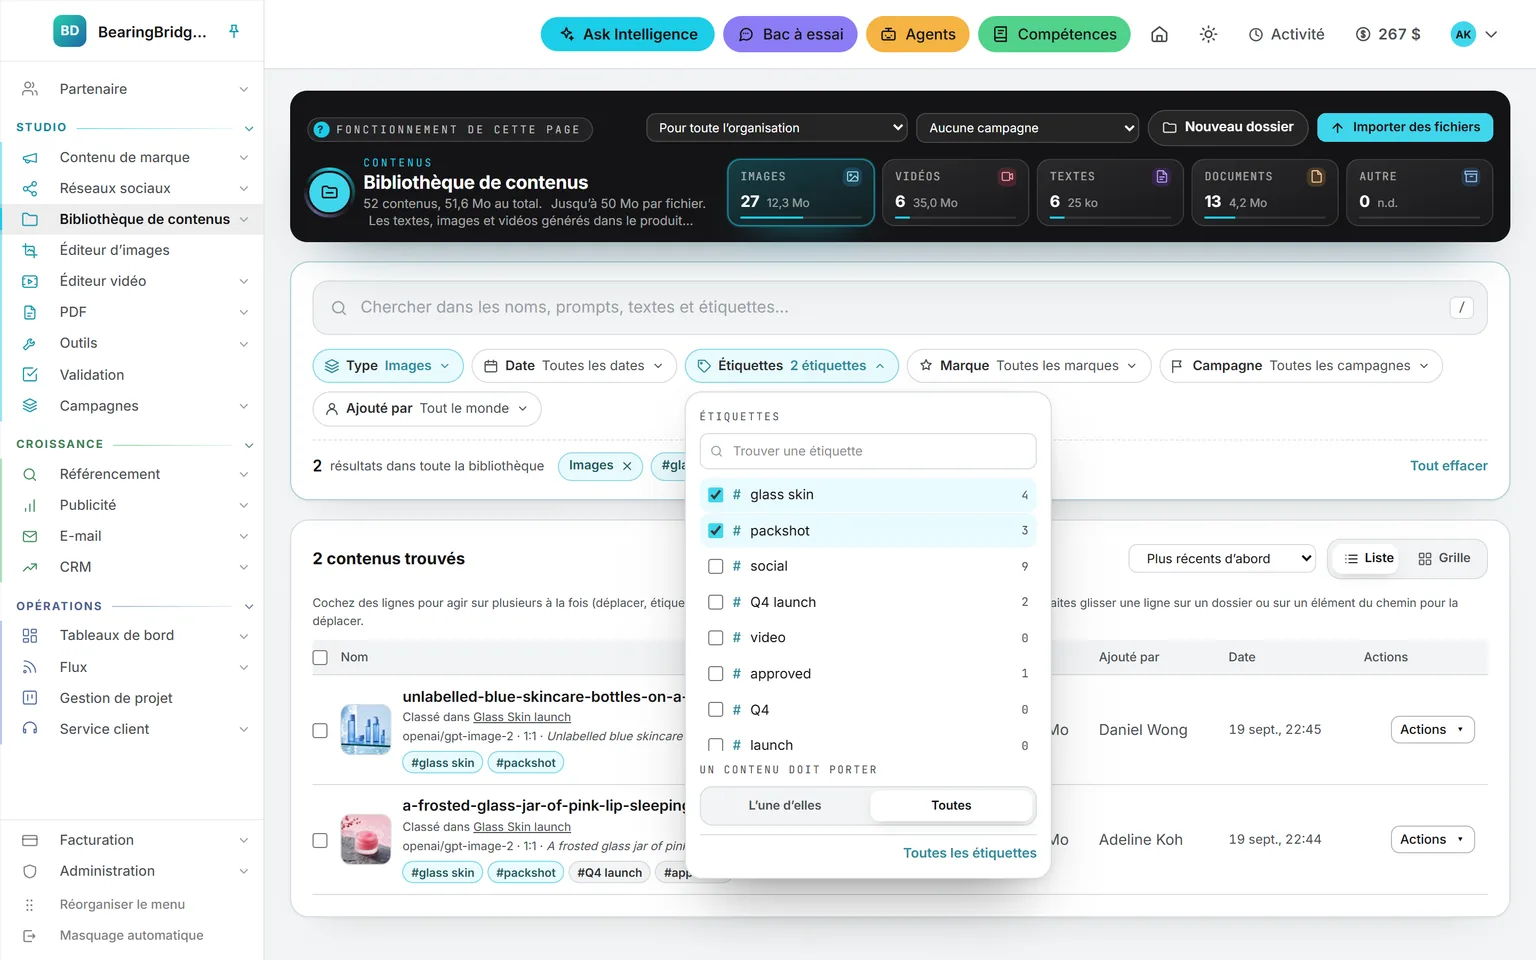Click the Textes stat card
Screen dimensions: 1536x960
click(x=1110, y=192)
